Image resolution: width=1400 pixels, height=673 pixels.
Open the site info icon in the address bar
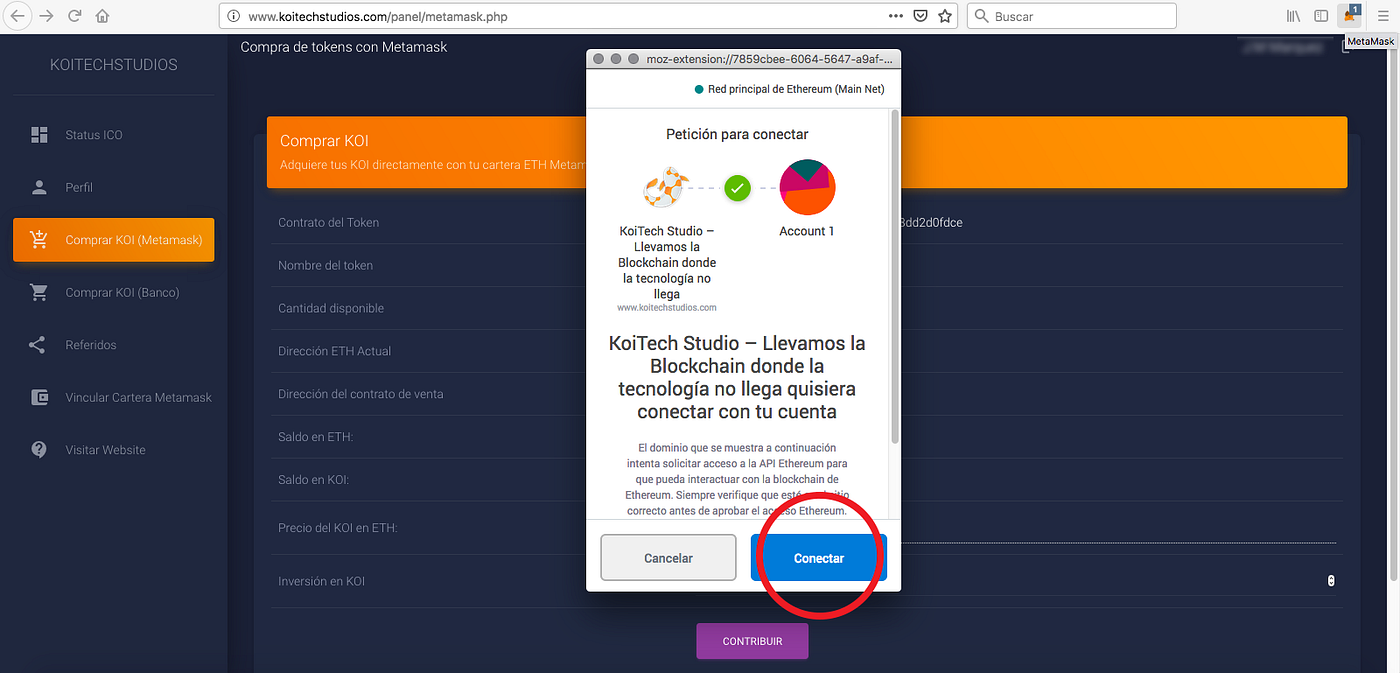pos(233,16)
